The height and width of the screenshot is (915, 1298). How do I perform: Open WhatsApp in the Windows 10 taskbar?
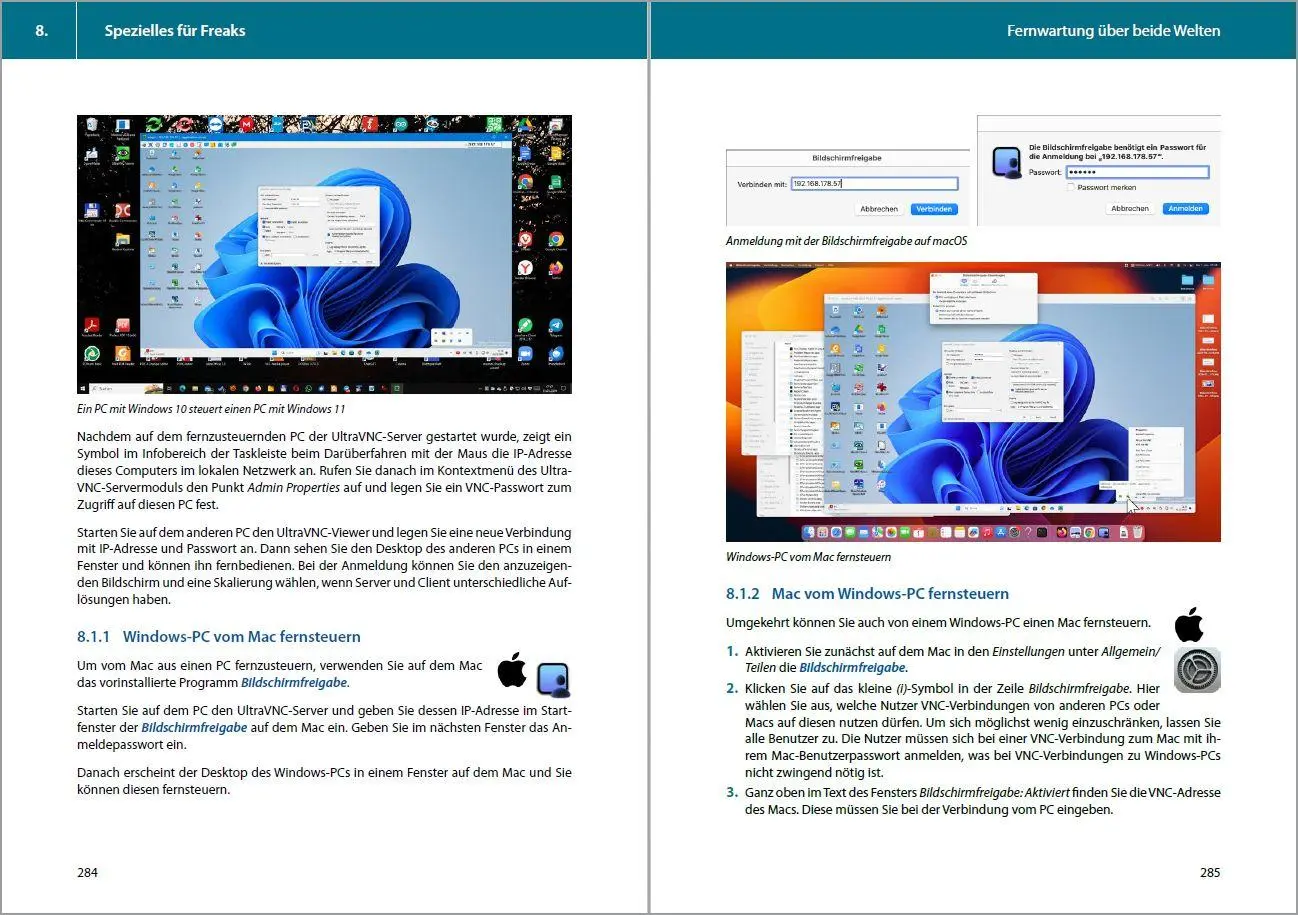click(309, 388)
